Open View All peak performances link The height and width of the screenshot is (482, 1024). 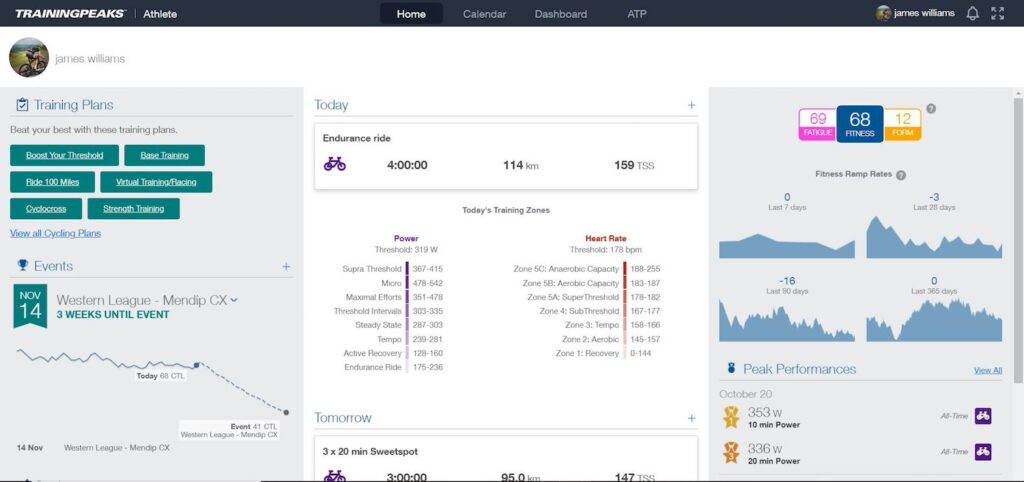[x=987, y=370]
